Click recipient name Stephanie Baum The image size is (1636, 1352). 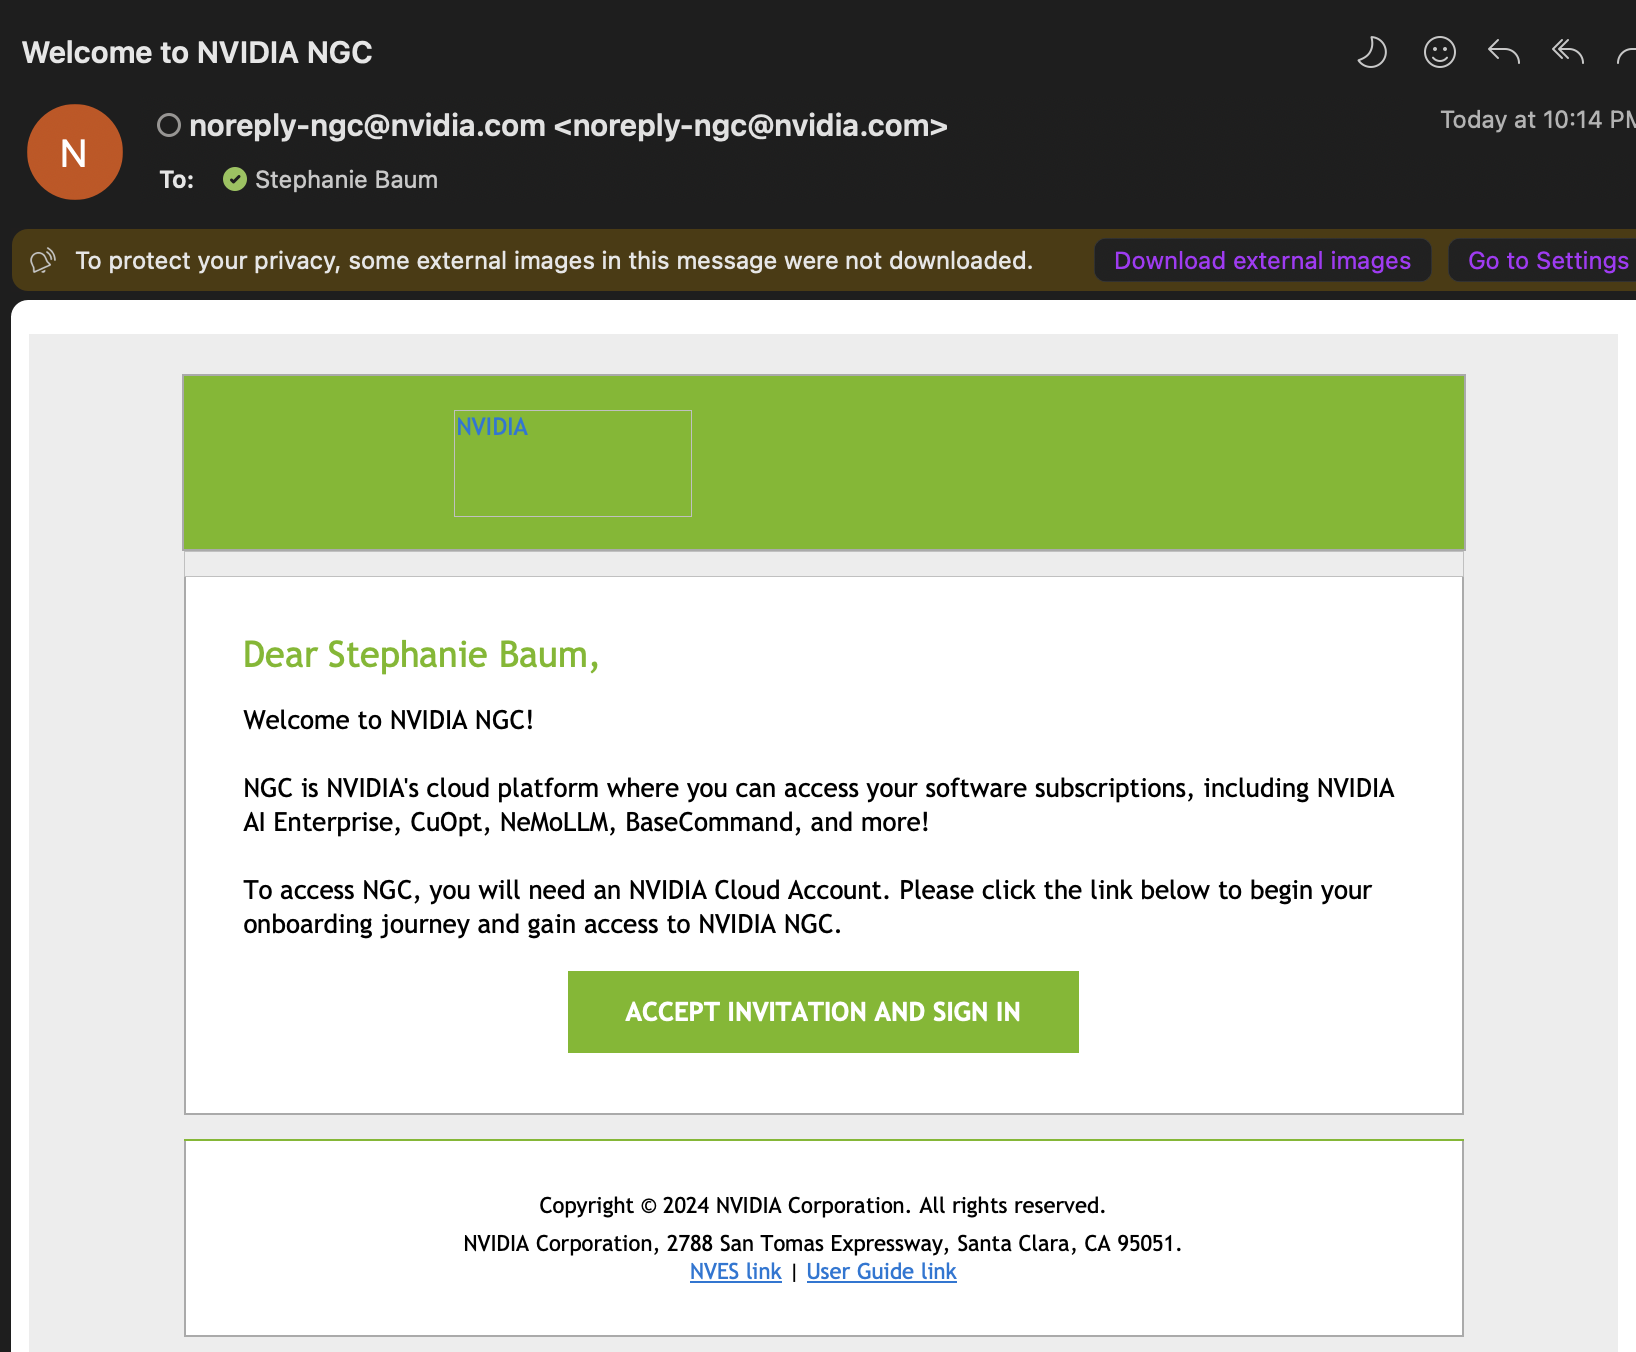point(346,180)
